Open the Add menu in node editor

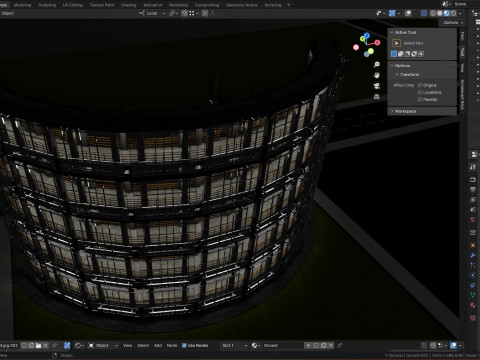coord(158,345)
